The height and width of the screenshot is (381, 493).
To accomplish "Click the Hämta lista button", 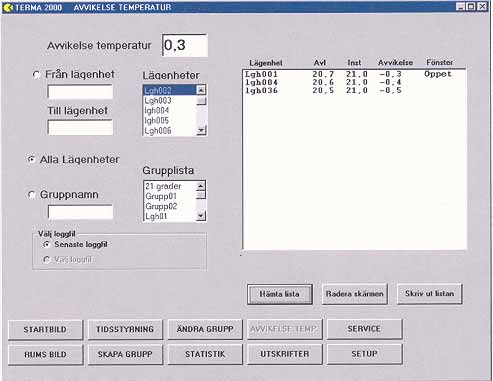I will point(280,294).
